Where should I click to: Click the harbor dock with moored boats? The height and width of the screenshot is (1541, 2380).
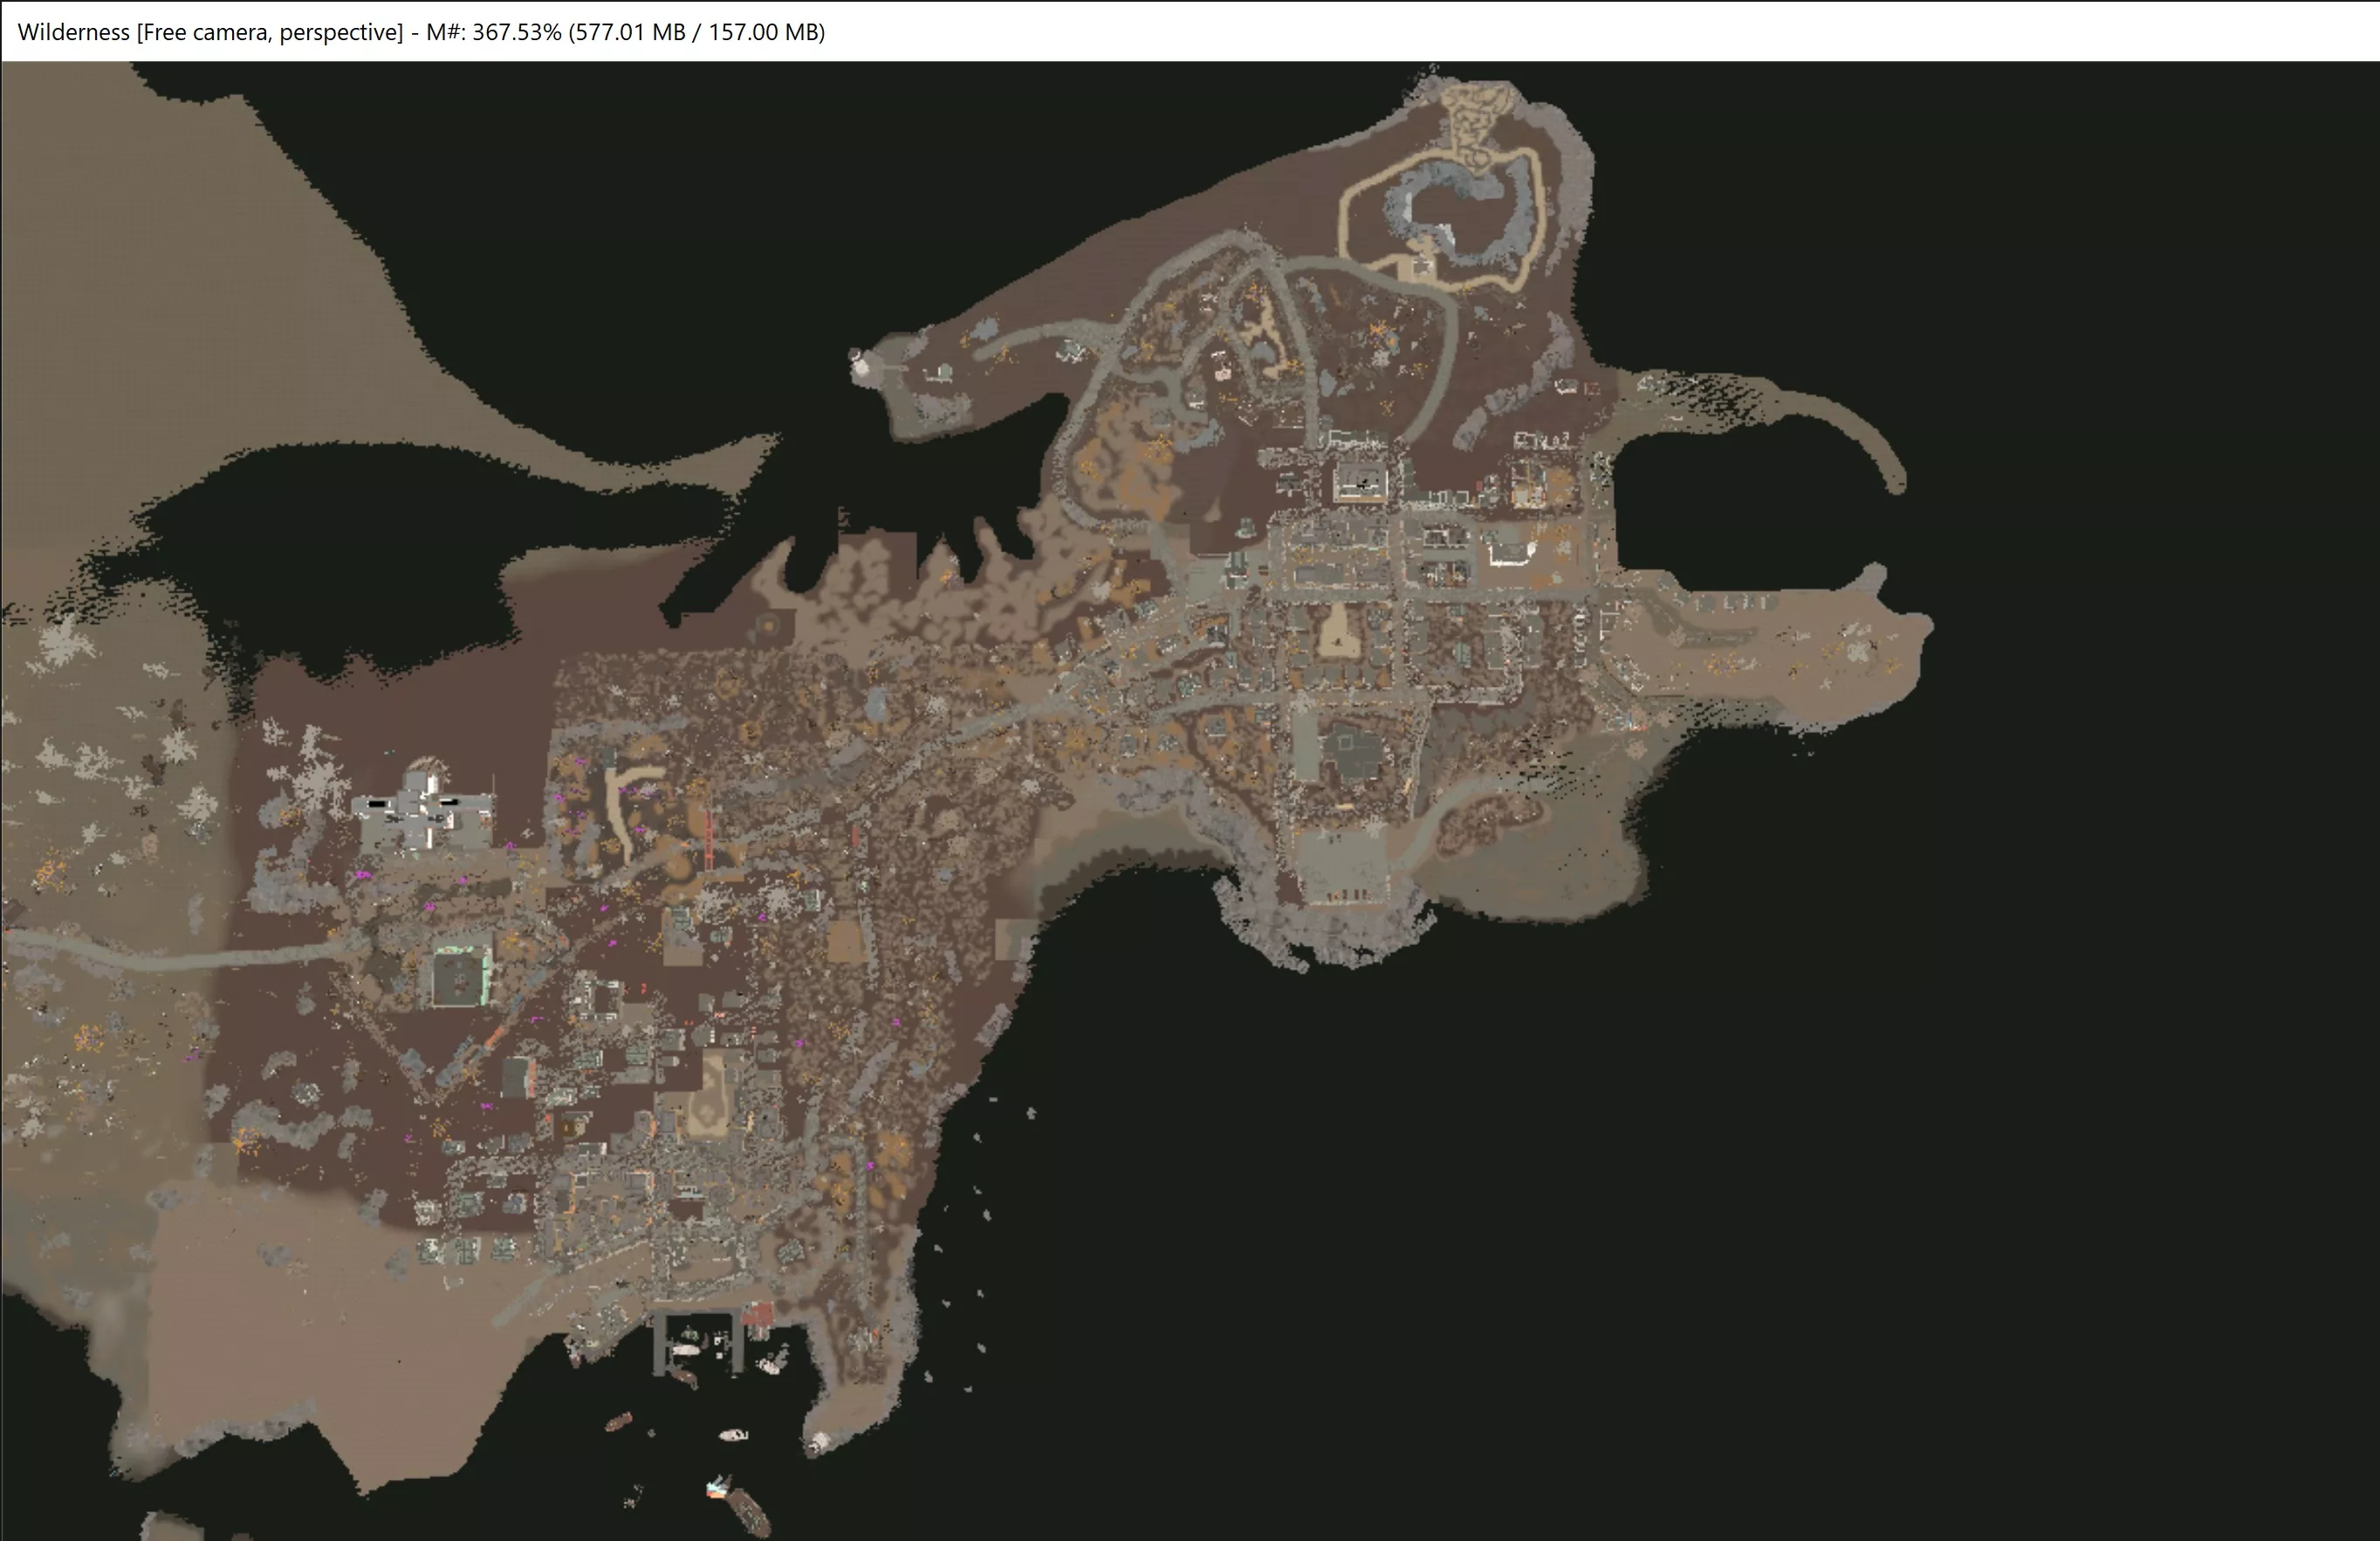(699, 1342)
